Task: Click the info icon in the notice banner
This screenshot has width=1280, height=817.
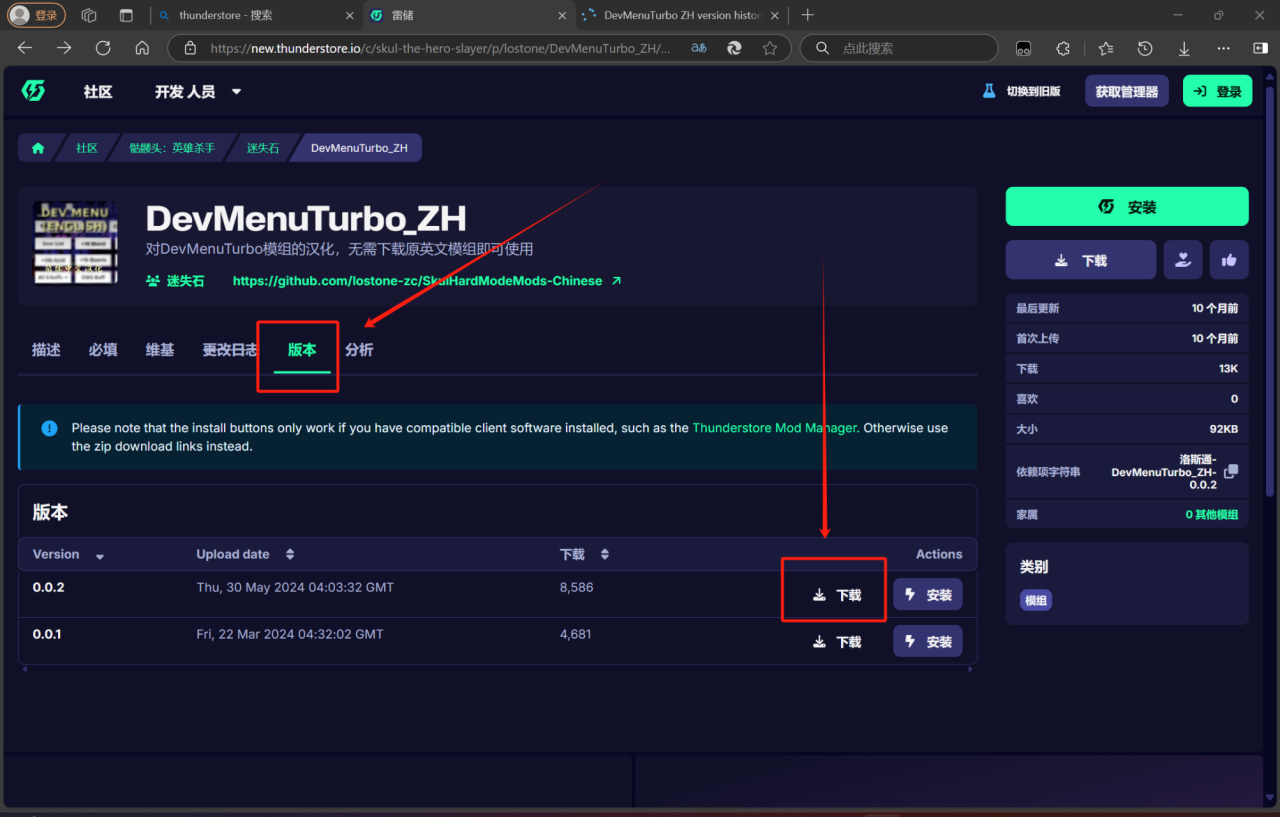Action: tap(49, 428)
